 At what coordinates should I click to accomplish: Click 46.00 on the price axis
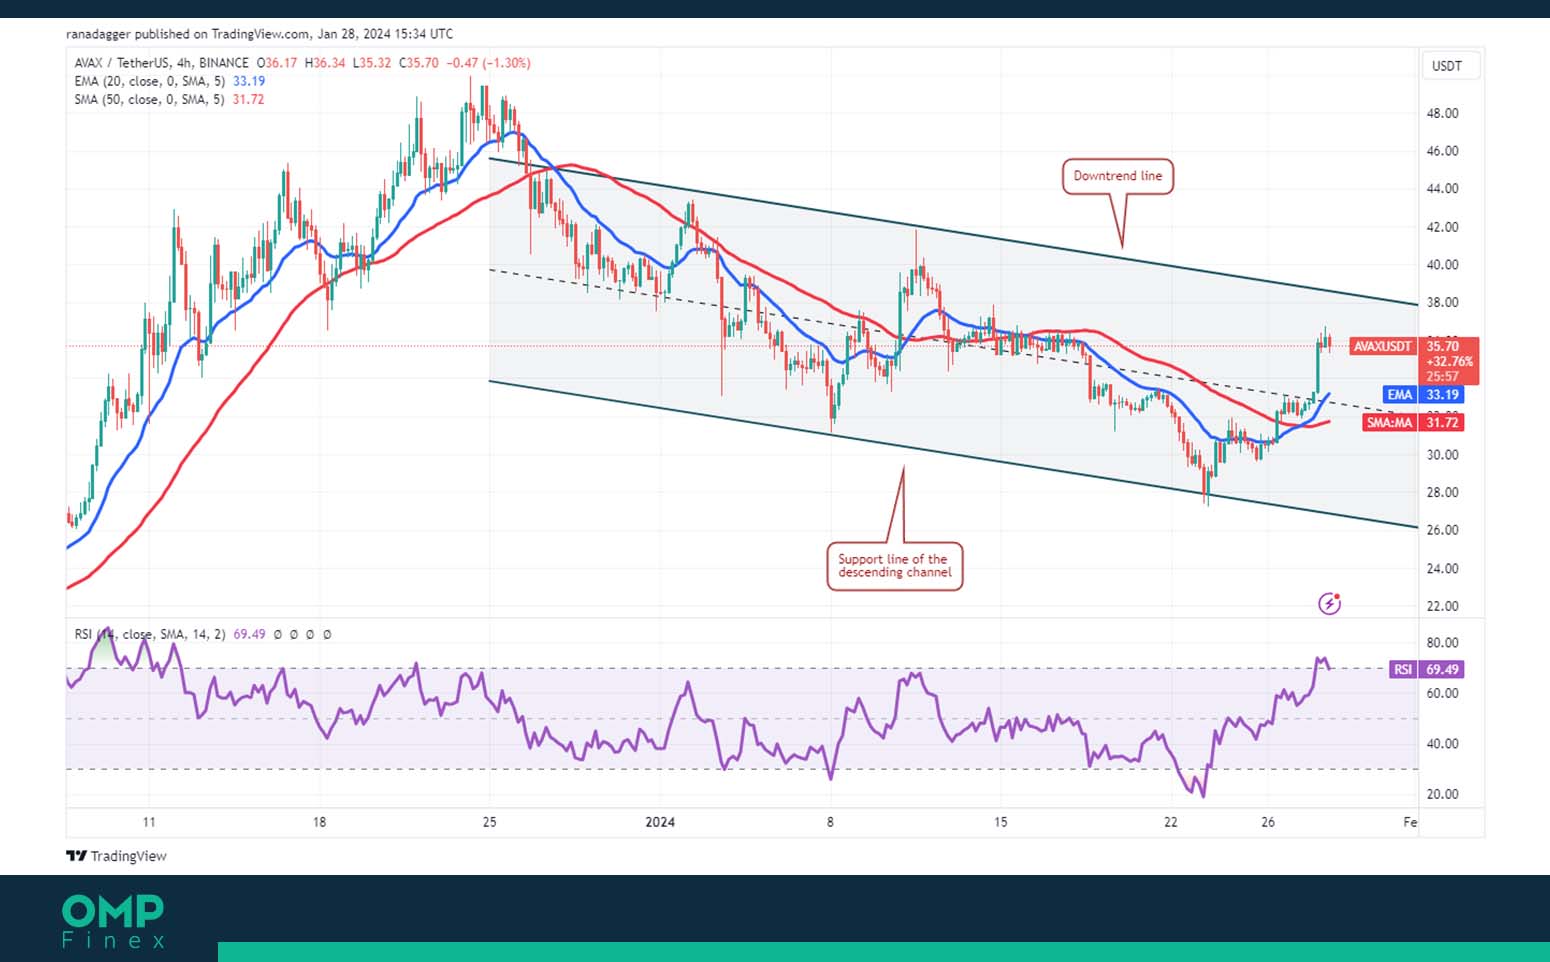[x=1442, y=151]
